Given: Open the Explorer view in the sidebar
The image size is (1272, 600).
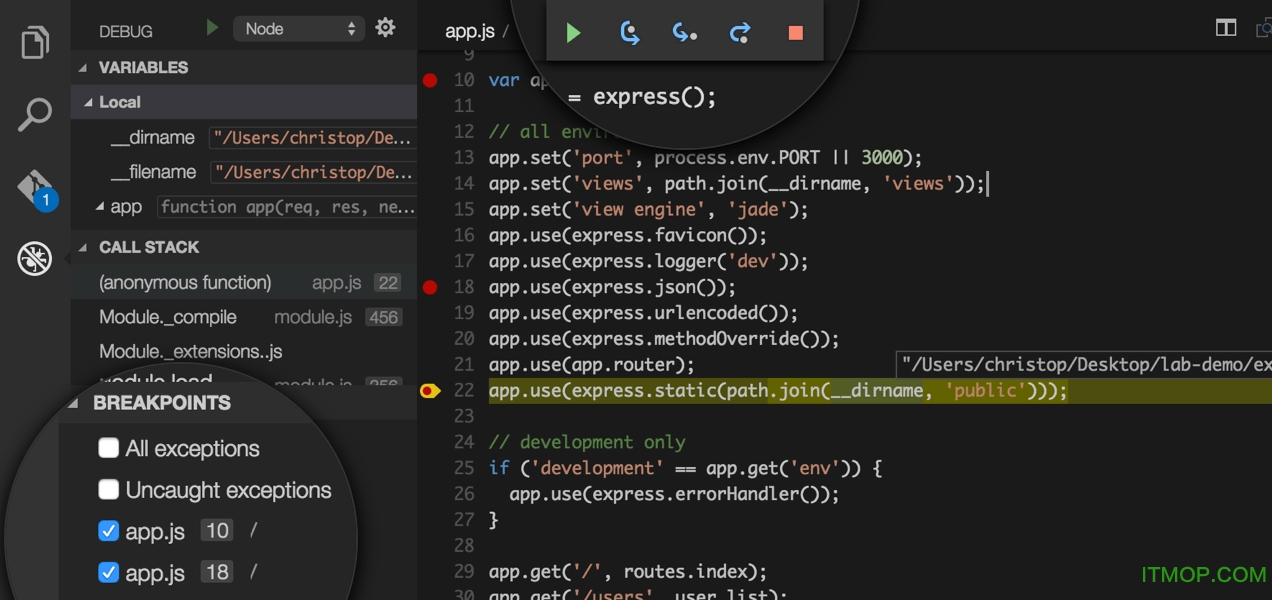Looking at the screenshot, I should [34, 42].
